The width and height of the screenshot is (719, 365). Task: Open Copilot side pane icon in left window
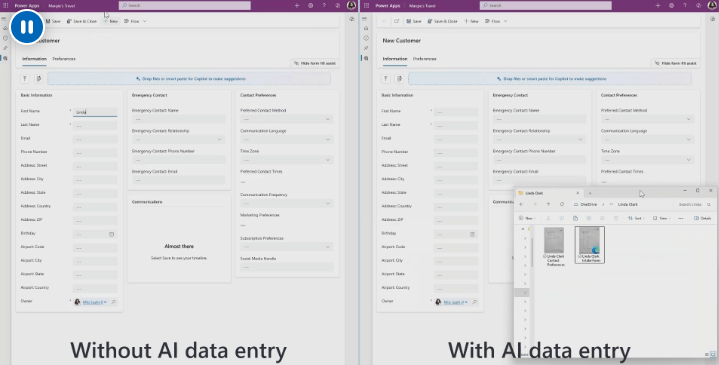(351, 19)
